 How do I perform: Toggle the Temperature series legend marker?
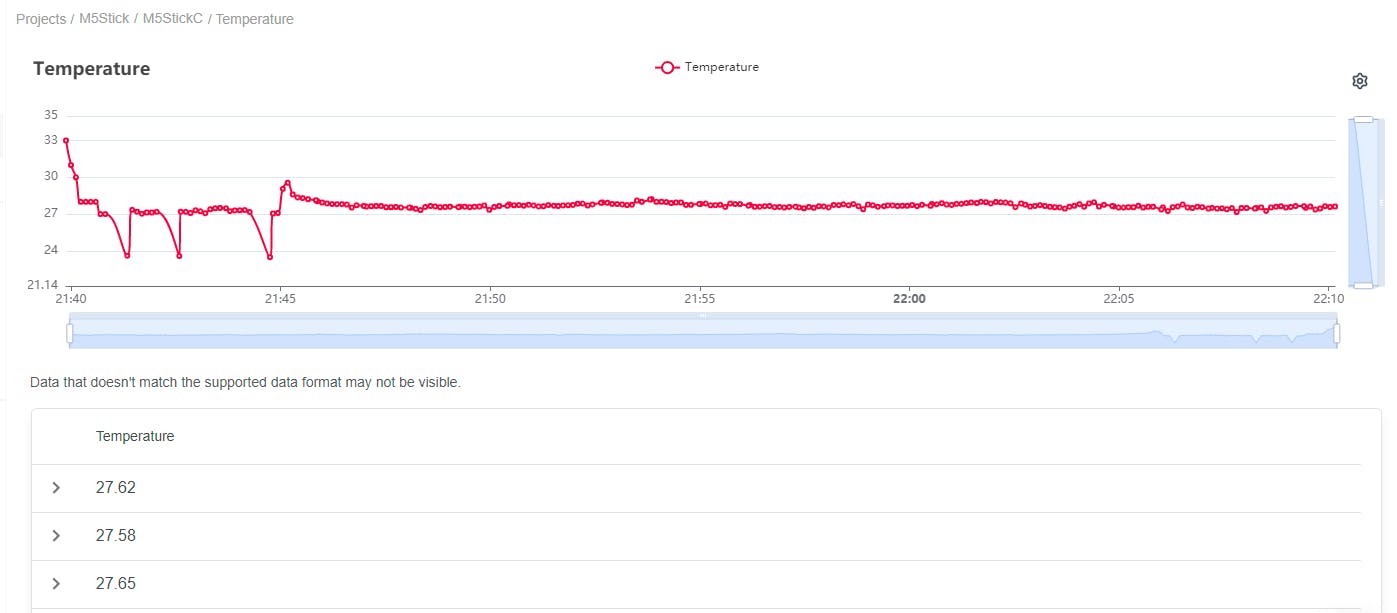(x=667, y=68)
